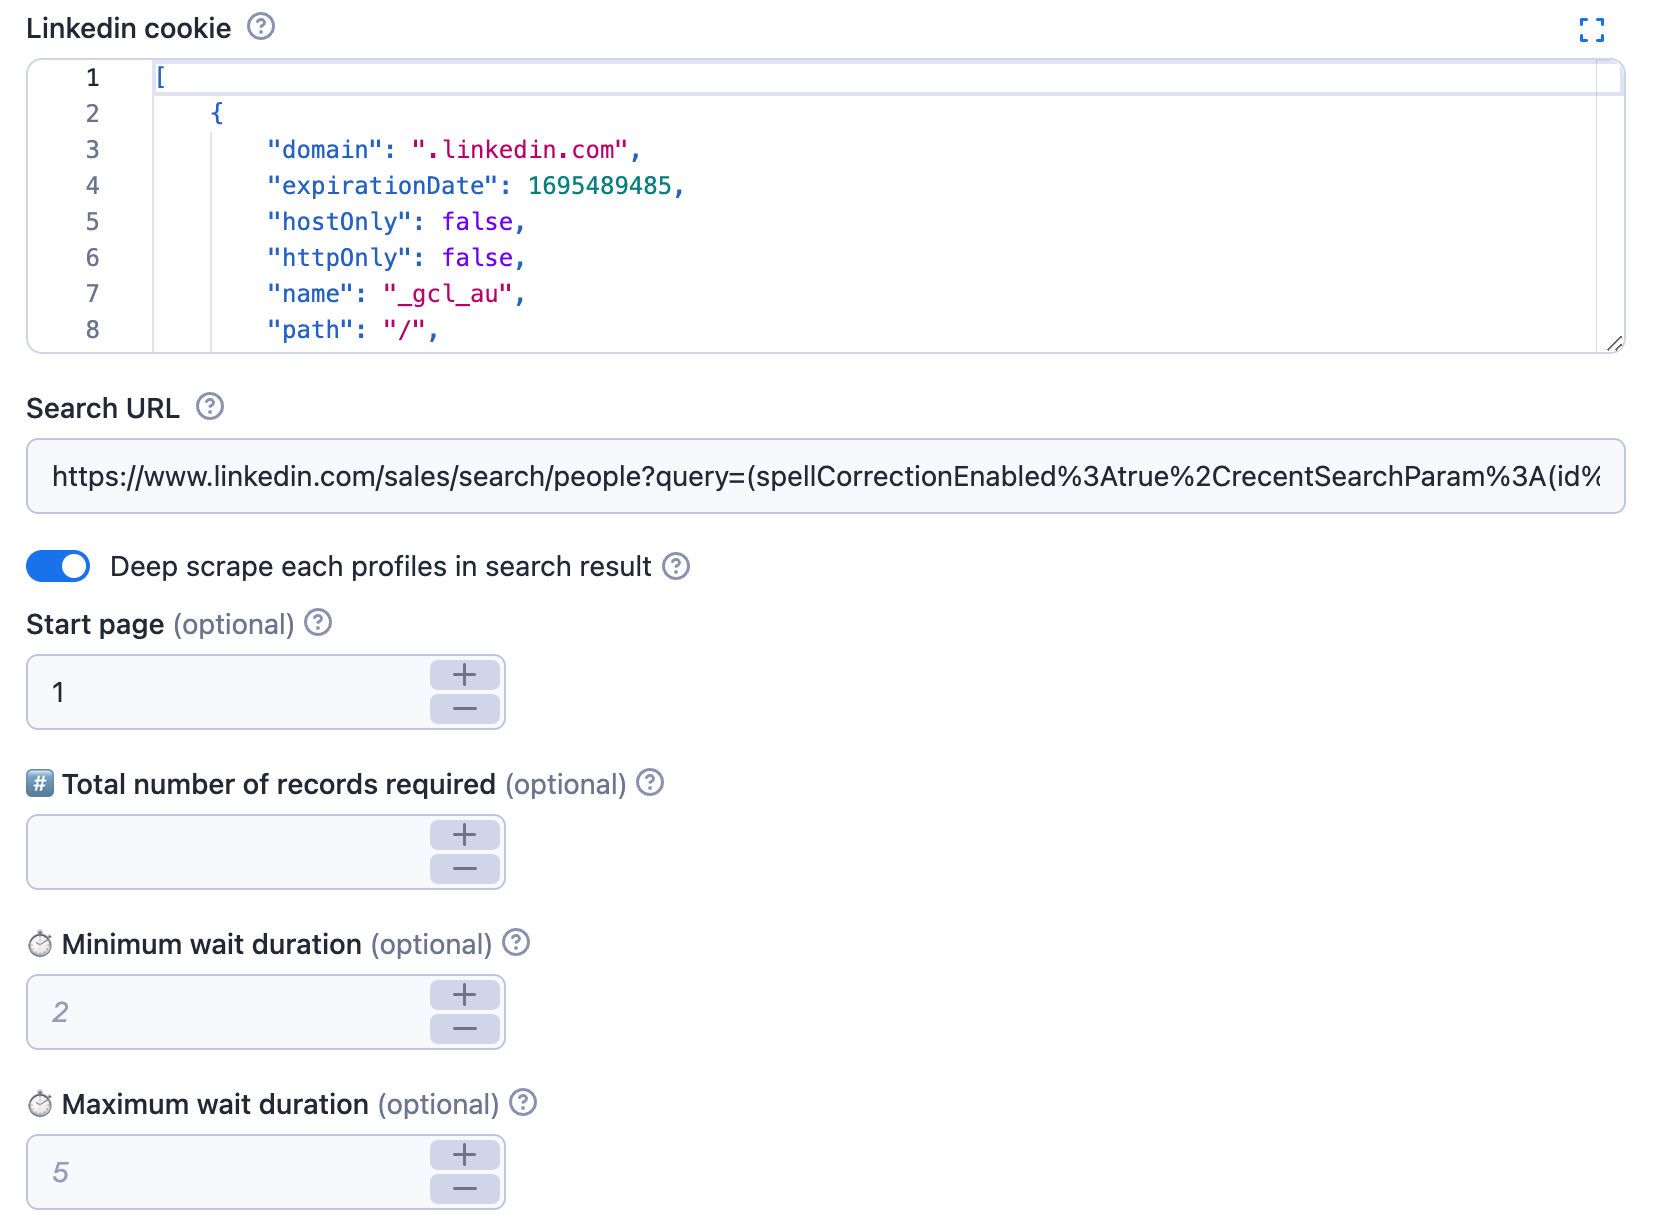The height and width of the screenshot is (1232, 1654).
Task: Open the Linkedin cookie help tooltip
Action: point(260,28)
